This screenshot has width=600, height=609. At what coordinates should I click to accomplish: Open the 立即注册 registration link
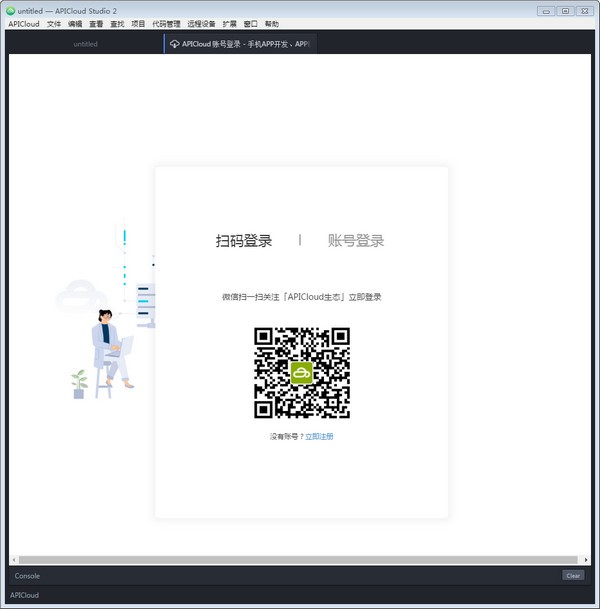tap(319, 437)
